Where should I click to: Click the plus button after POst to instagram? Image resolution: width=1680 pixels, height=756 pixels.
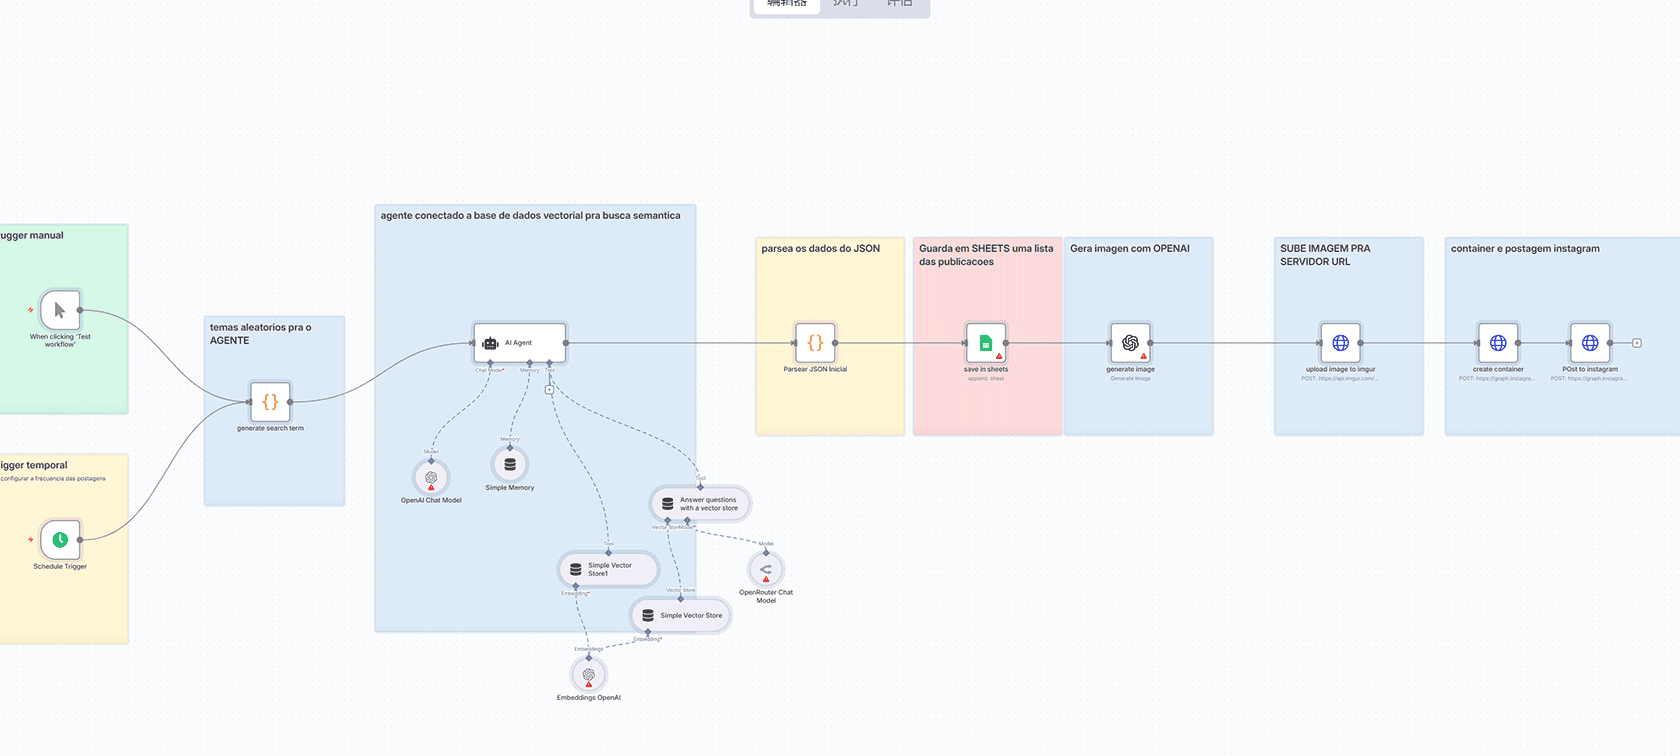click(x=1637, y=343)
